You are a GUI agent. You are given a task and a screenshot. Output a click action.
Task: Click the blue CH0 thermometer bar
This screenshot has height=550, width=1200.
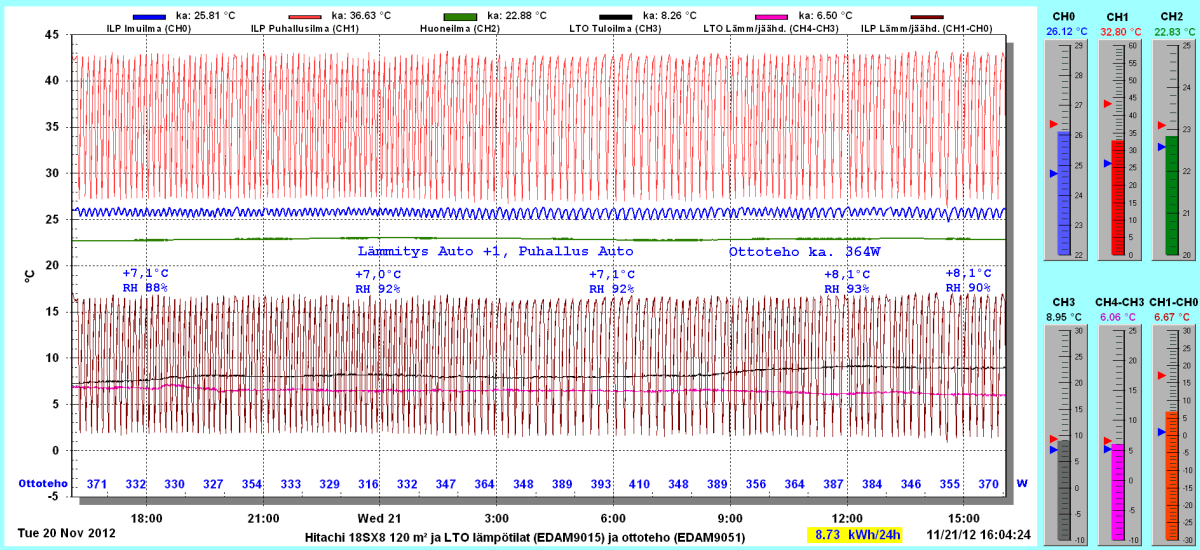(1064, 193)
